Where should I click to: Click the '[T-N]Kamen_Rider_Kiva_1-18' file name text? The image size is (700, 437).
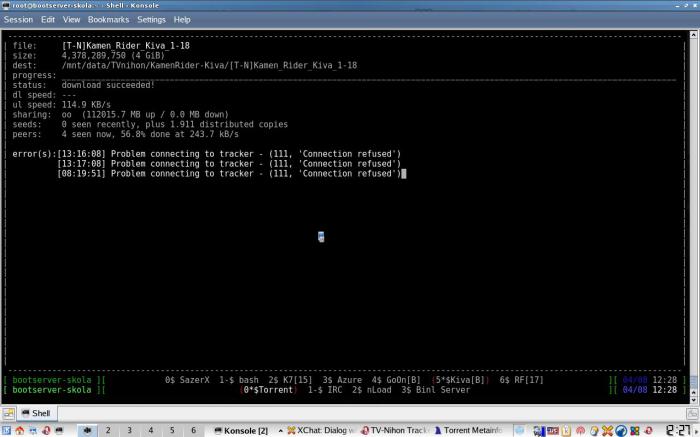click(126, 46)
